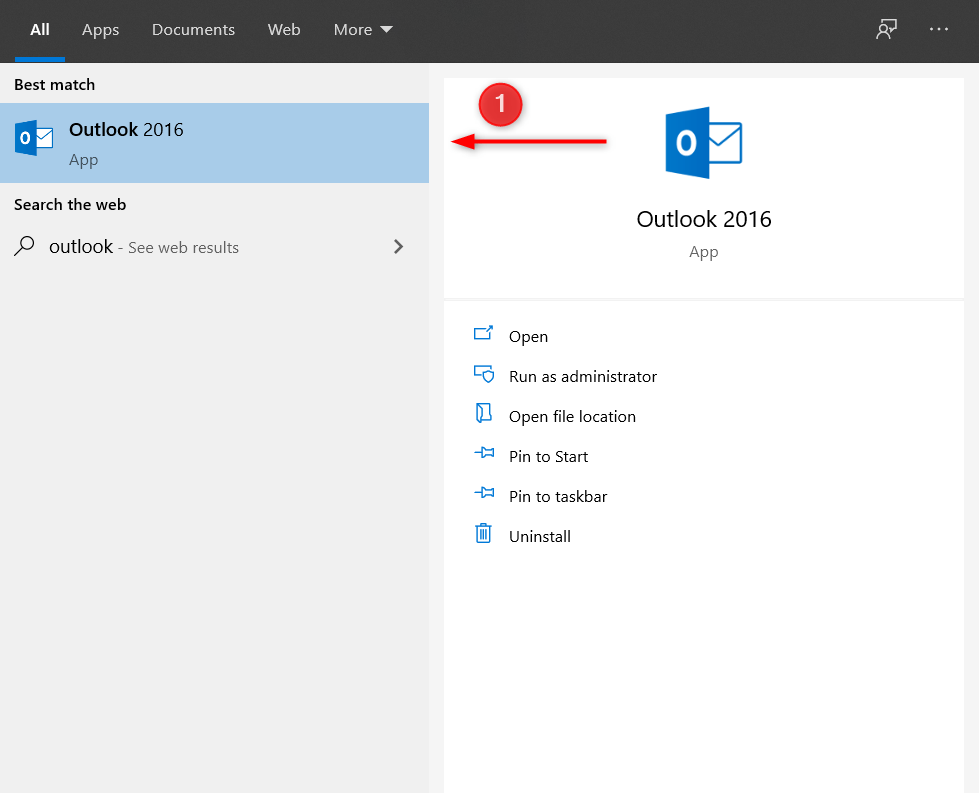Choose Open action for Outlook 2016
The height and width of the screenshot is (793, 979).
click(x=528, y=337)
